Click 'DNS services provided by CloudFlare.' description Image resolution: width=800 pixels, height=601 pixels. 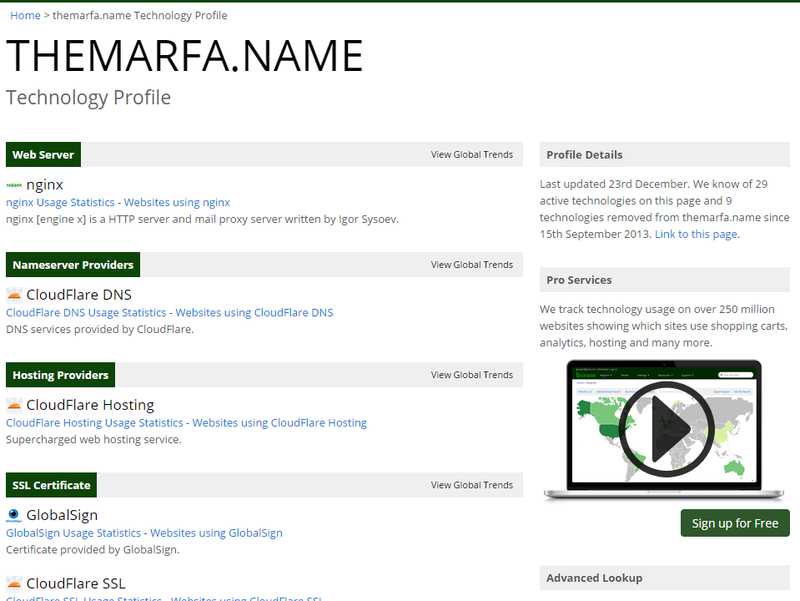pos(100,330)
